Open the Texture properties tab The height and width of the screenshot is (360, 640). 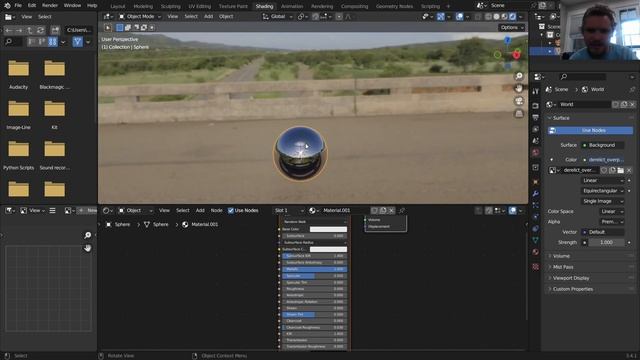coord(536,267)
